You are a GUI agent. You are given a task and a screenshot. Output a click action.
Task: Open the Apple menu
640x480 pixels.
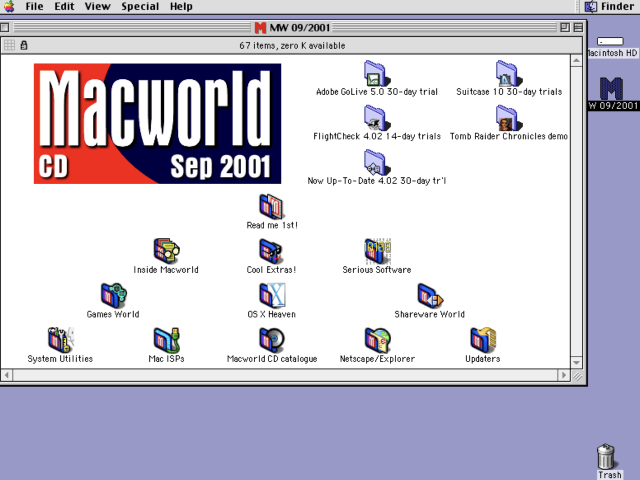(x=9, y=7)
